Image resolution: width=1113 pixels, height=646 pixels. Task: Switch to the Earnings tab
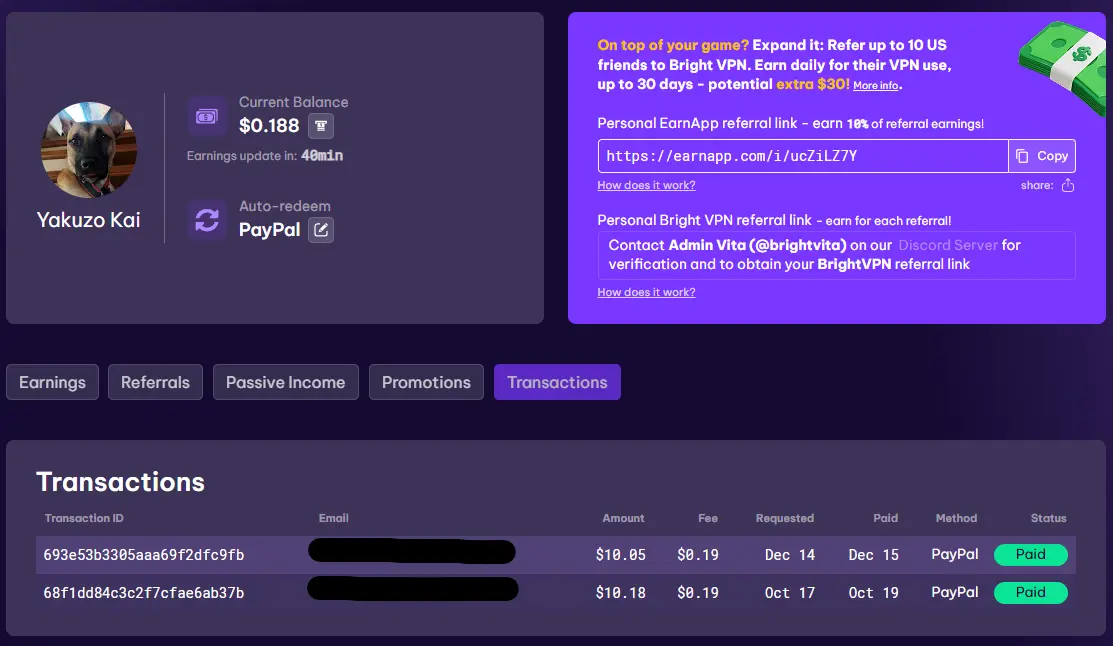(x=53, y=382)
